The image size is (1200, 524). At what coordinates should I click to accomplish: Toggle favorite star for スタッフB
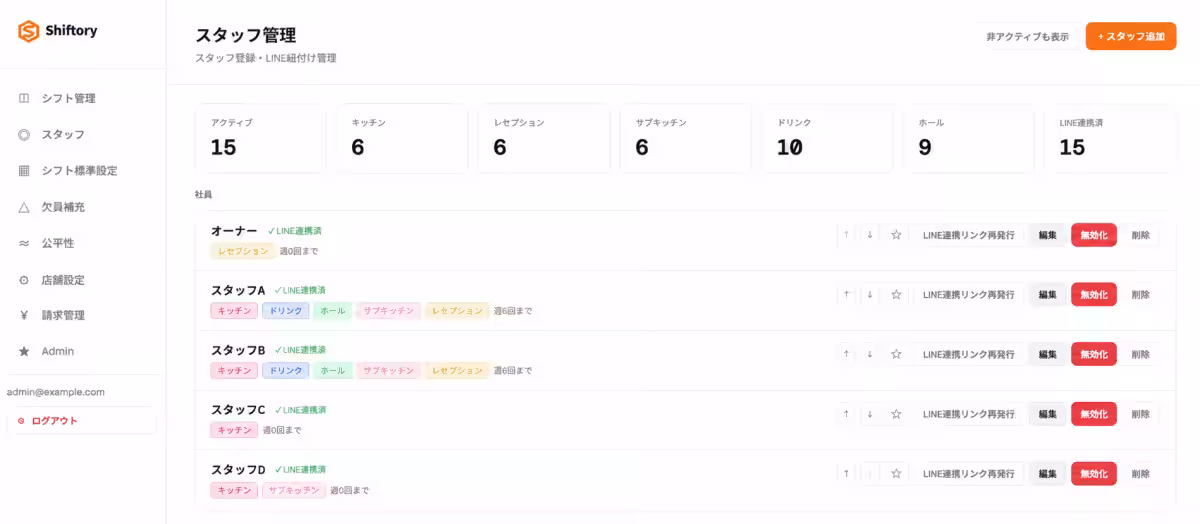[x=896, y=354]
